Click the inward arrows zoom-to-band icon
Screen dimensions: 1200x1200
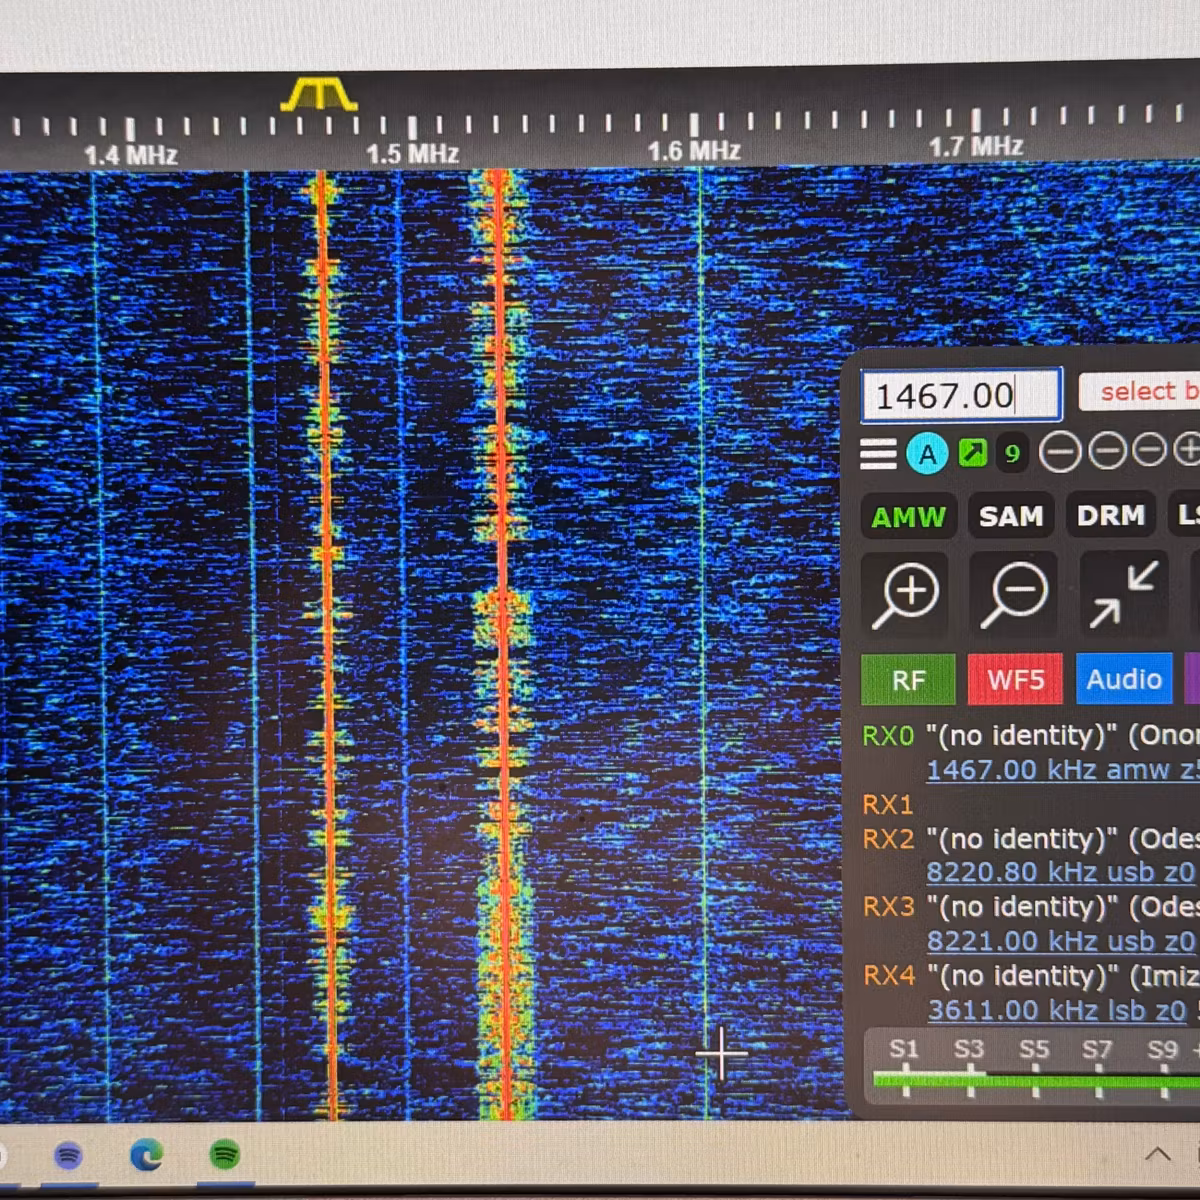point(1123,594)
